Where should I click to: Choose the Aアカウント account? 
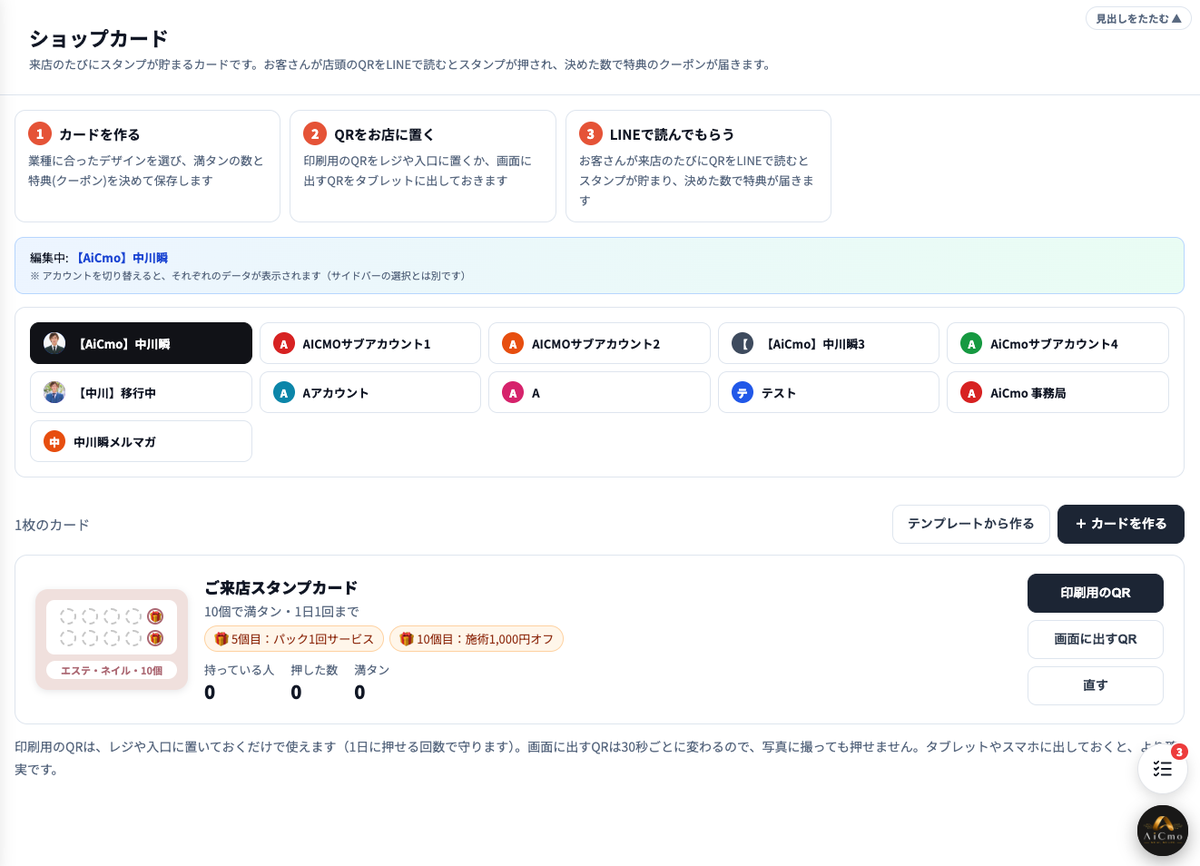370,392
